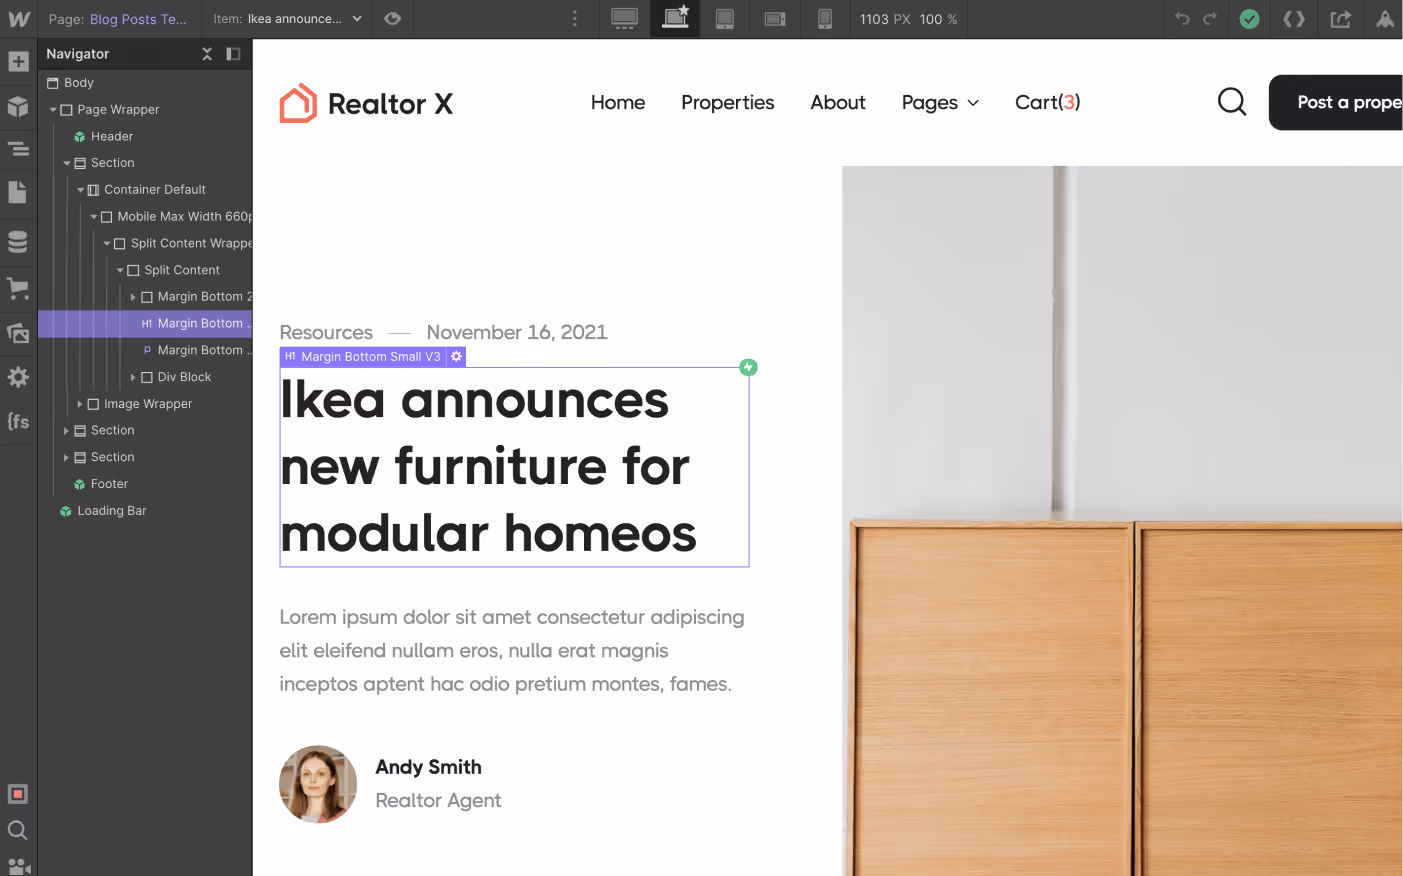Switch to mobile portrait breakpoint

[825, 19]
